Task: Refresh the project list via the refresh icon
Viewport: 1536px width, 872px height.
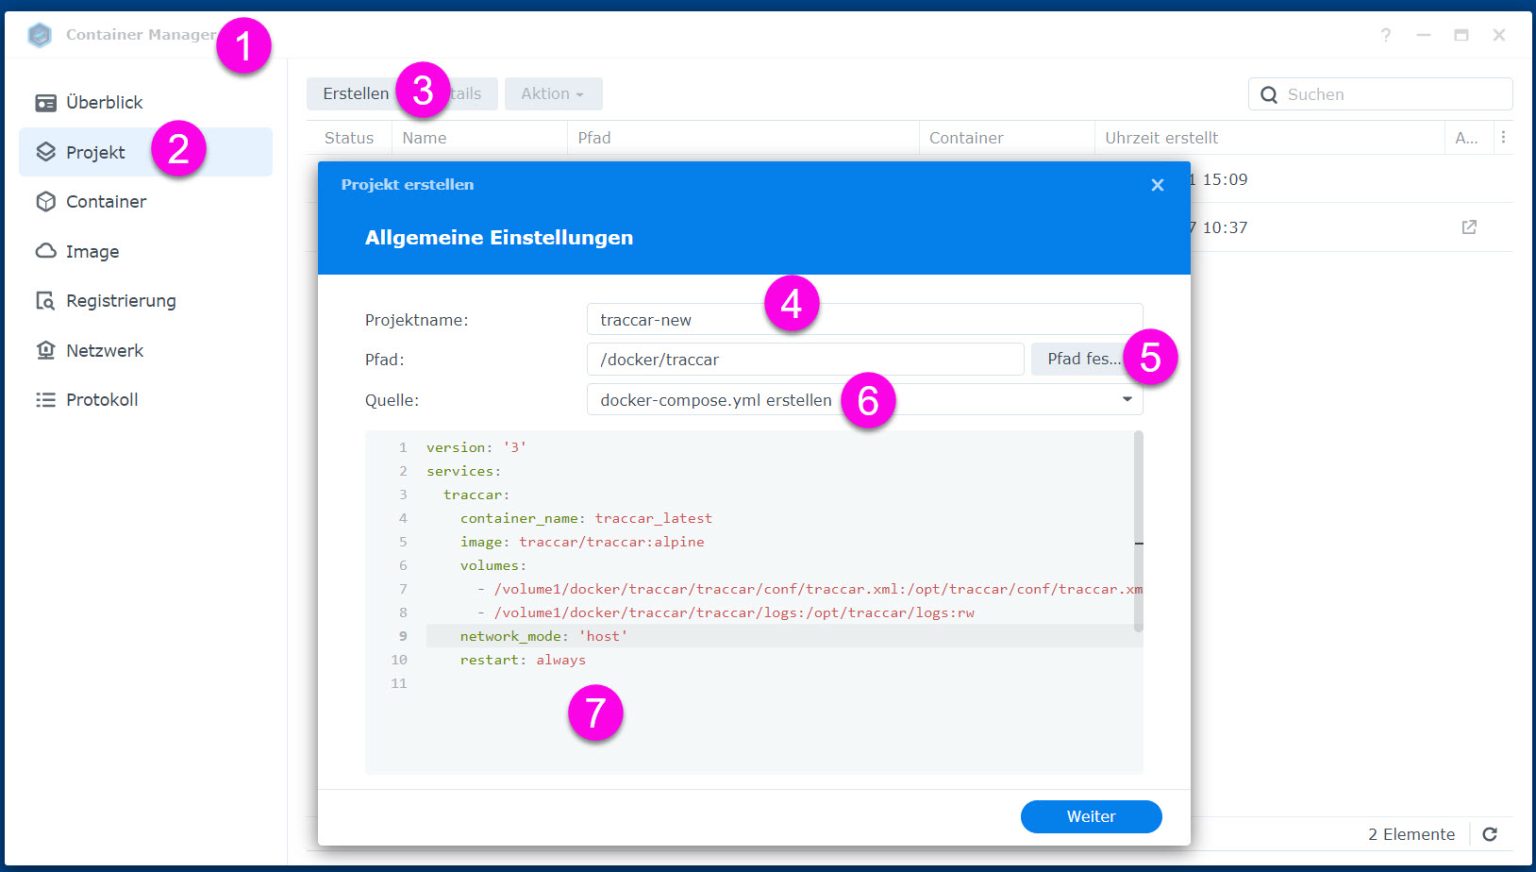Action: point(1490,833)
